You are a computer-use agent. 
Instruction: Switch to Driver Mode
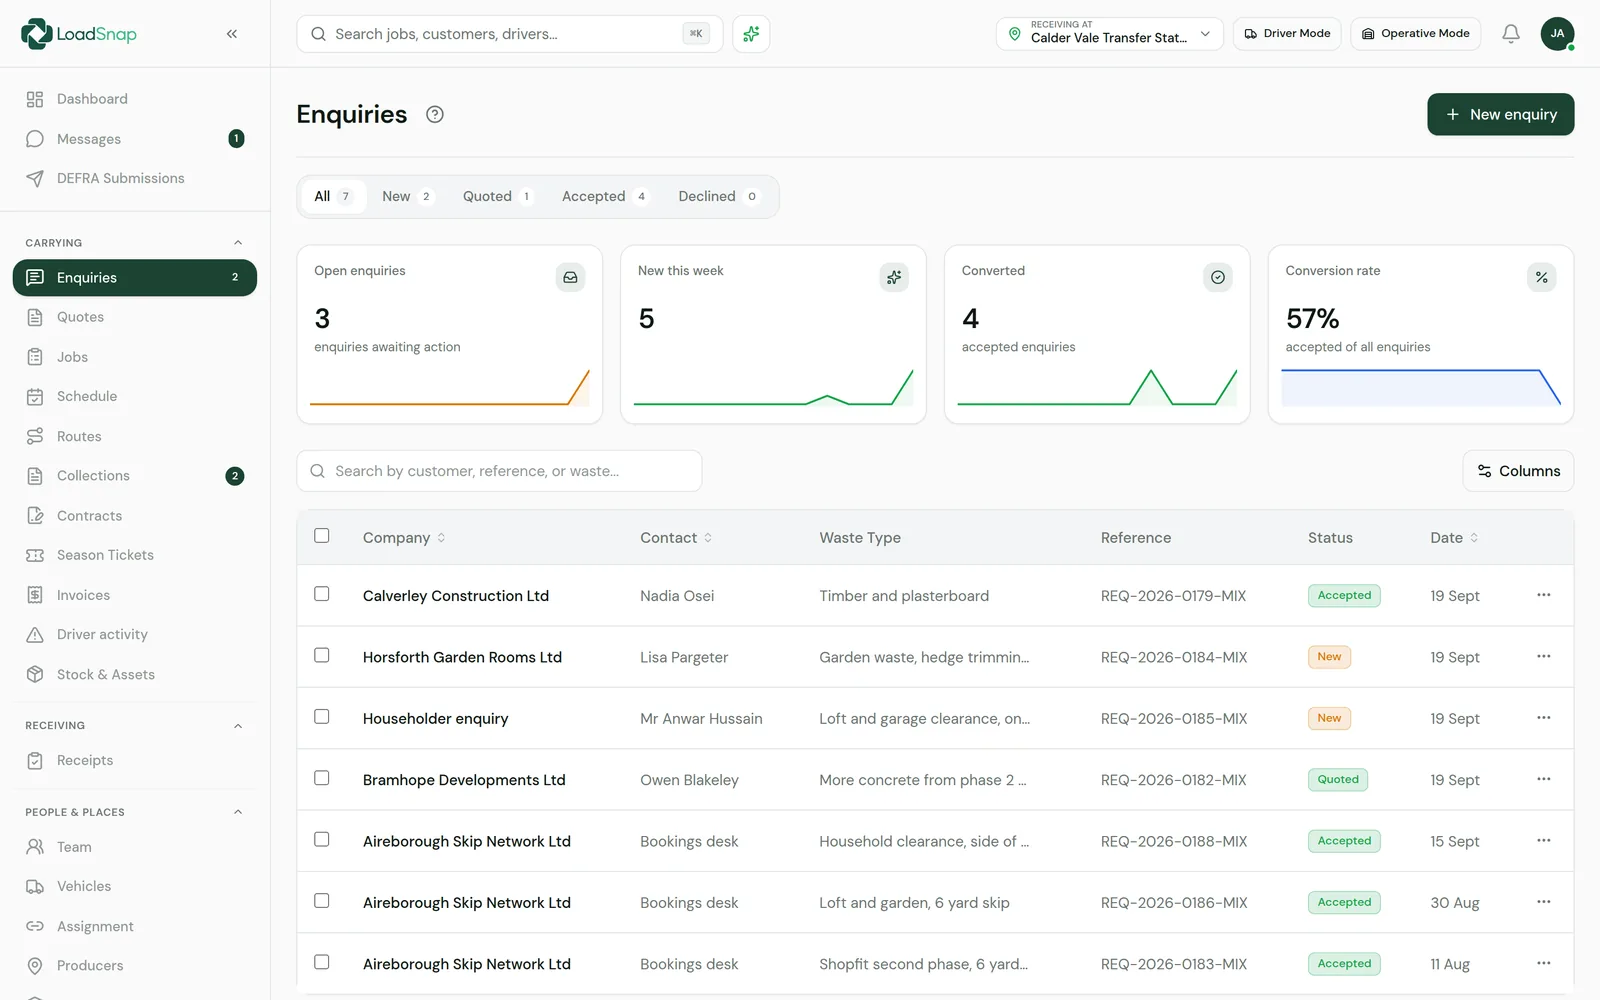(1287, 34)
